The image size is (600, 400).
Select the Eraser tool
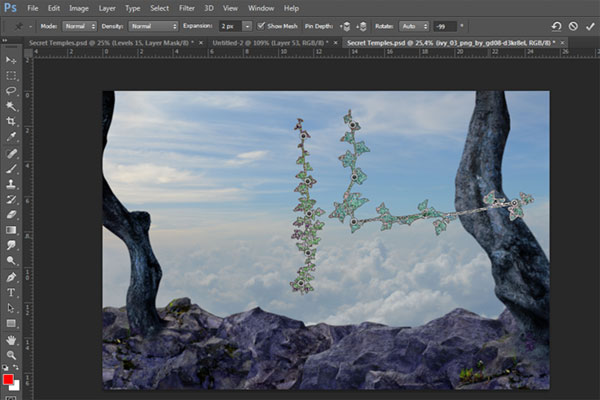pyautogui.click(x=11, y=214)
